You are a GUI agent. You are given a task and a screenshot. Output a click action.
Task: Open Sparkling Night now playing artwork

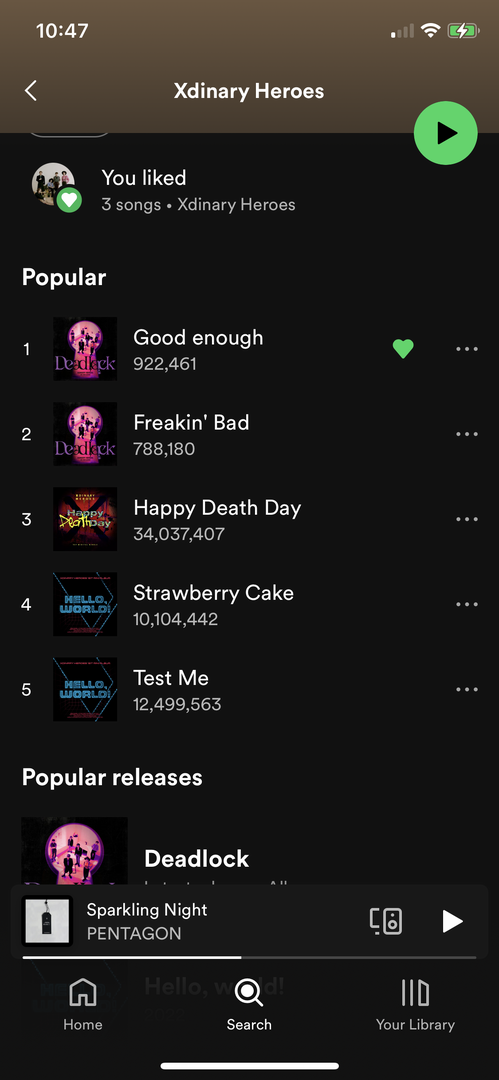point(47,921)
